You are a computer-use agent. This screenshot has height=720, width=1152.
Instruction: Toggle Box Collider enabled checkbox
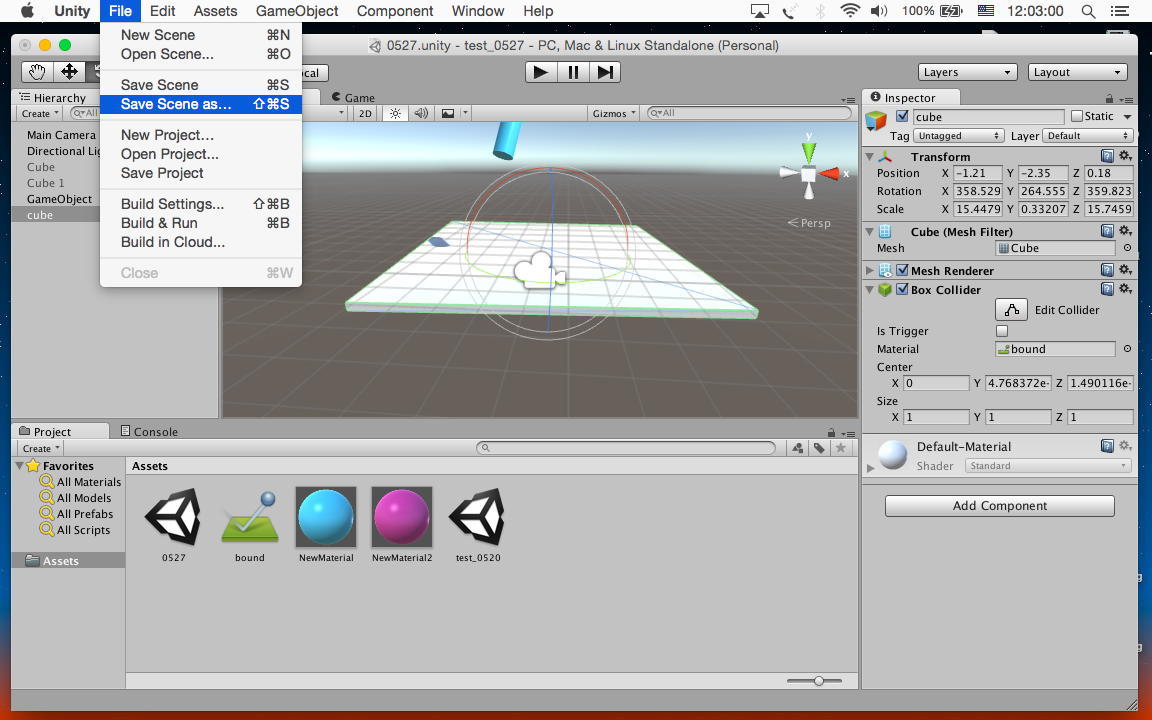(x=902, y=289)
